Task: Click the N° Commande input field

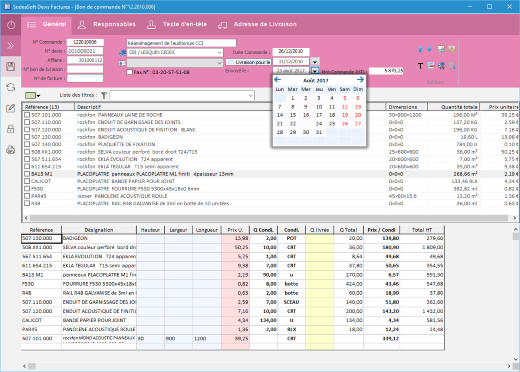Action: tap(85, 42)
